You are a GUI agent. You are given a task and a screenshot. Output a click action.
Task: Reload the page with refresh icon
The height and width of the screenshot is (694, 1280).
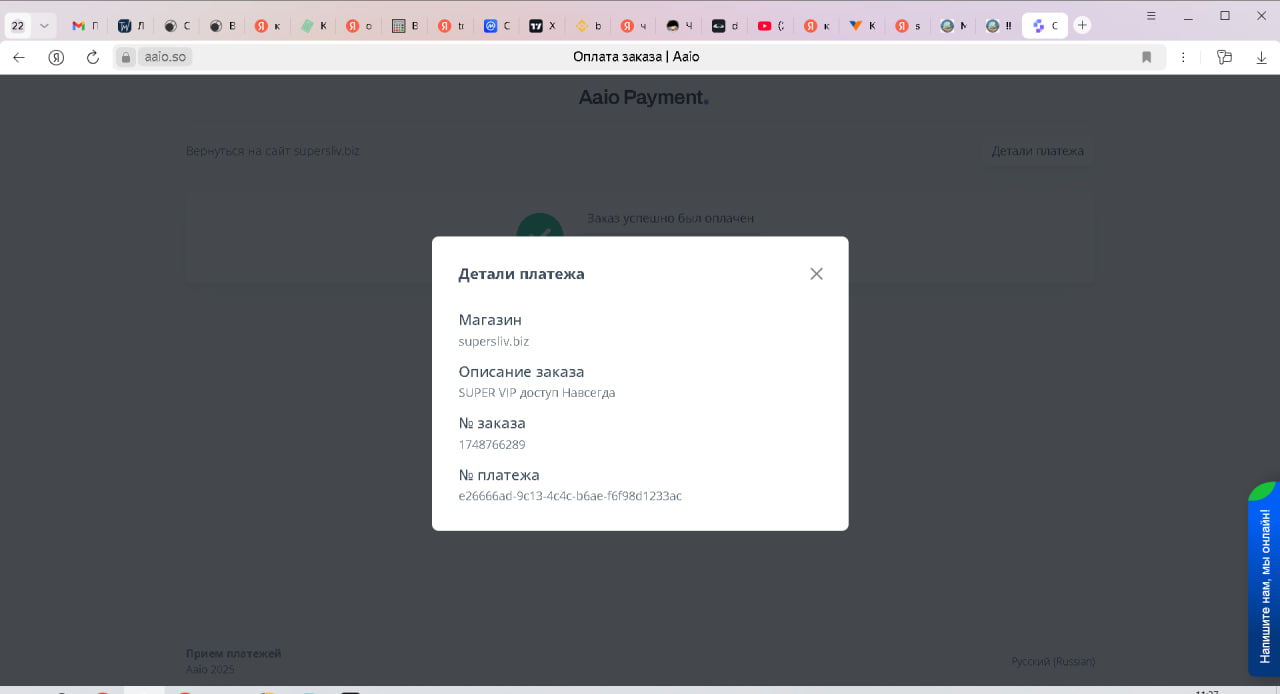click(x=93, y=57)
